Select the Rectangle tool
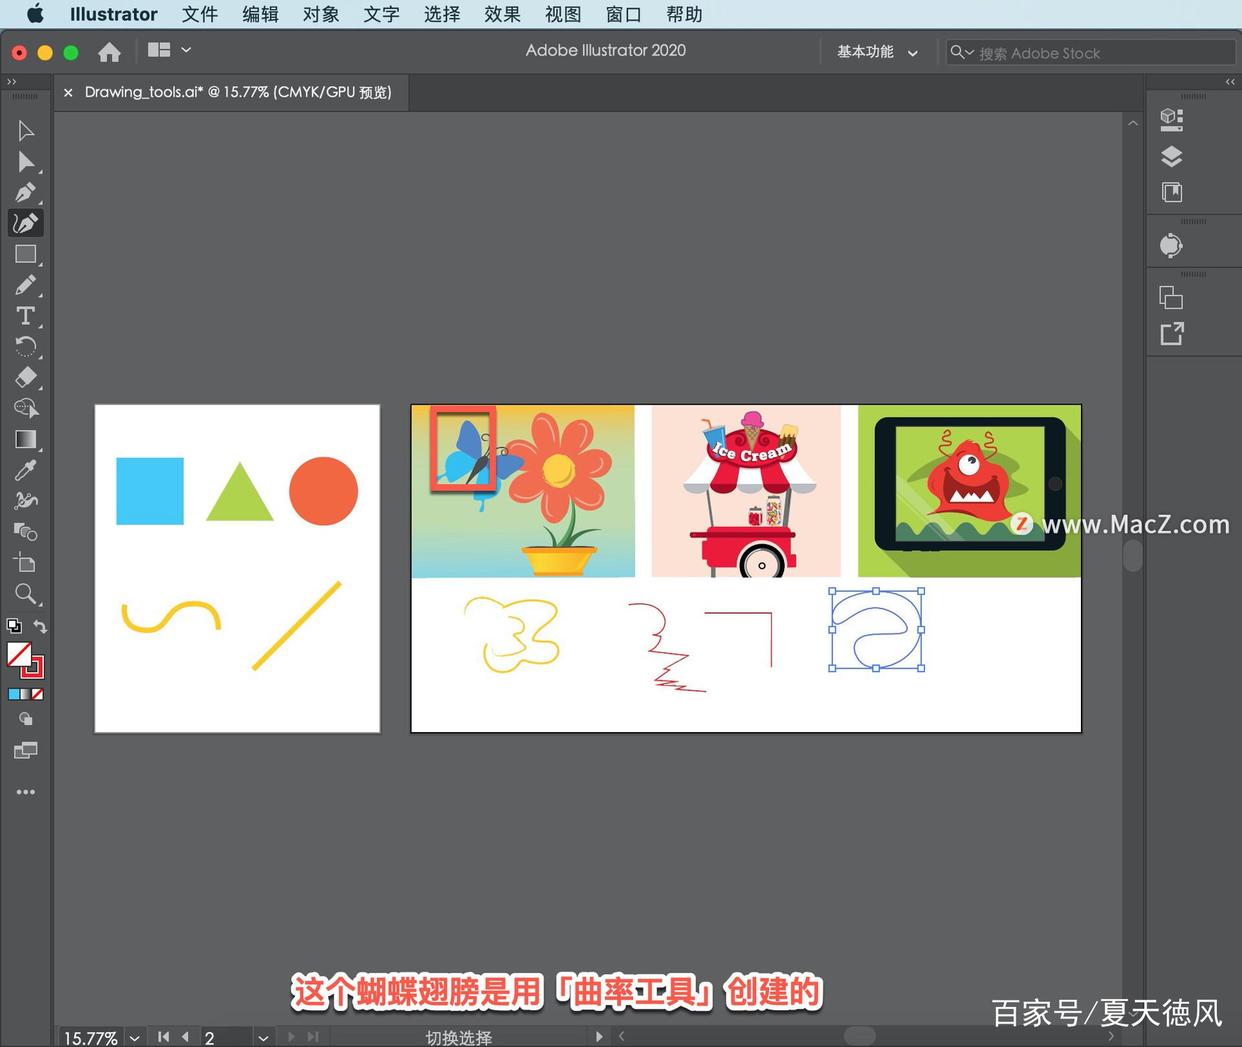1242x1047 pixels. (x=26, y=254)
